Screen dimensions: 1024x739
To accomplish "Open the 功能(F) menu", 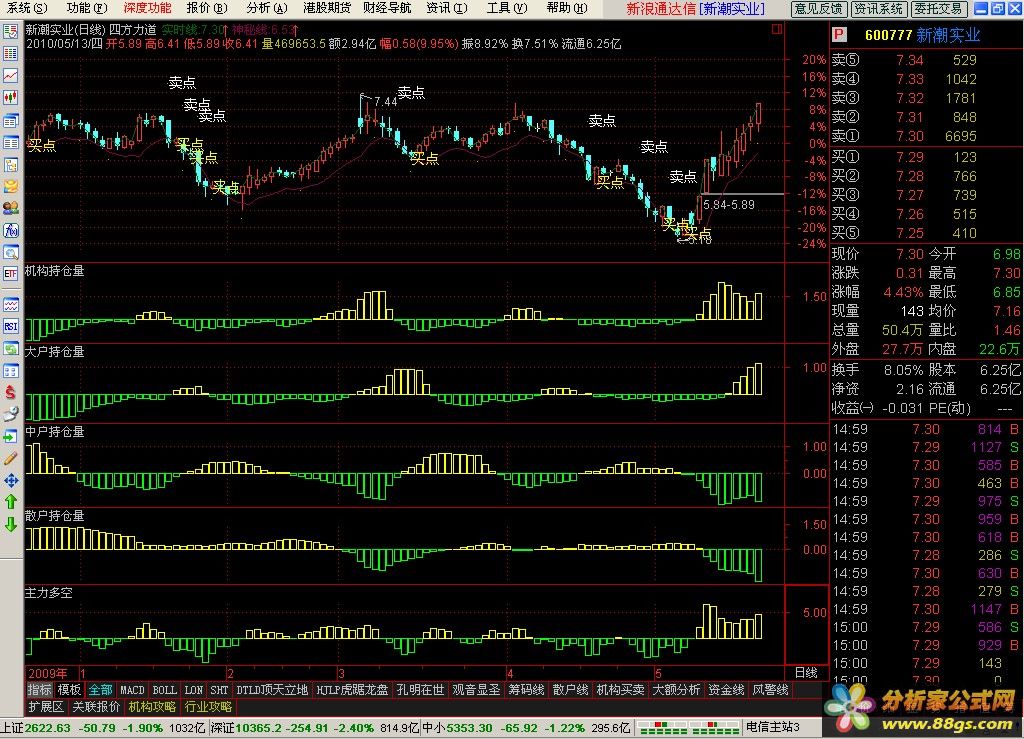I will [x=86, y=8].
